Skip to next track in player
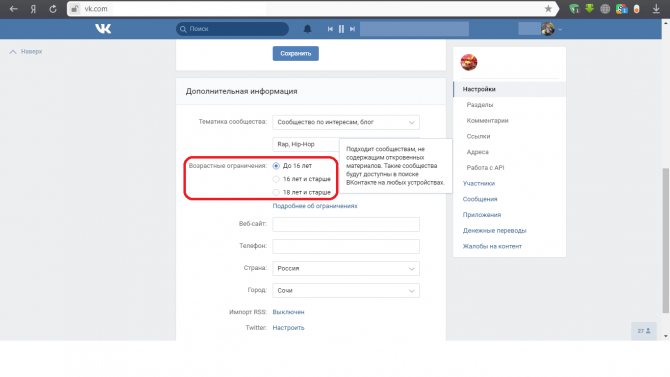This screenshot has width=670, height=377. pyautogui.click(x=352, y=29)
